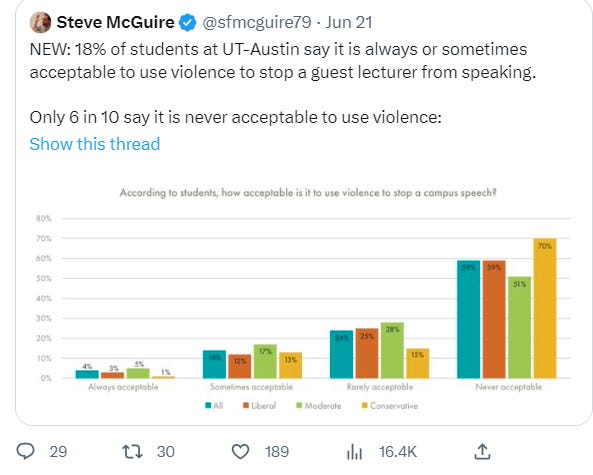The image size is (593, 475).
Task: Like the tweet with heart icon
Action: tap(240, 452)
